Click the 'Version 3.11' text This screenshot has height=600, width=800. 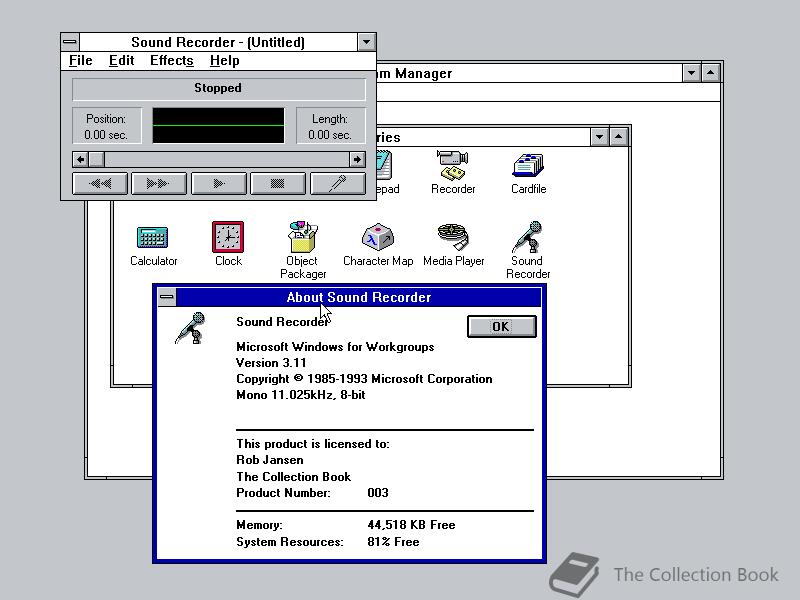271,363
